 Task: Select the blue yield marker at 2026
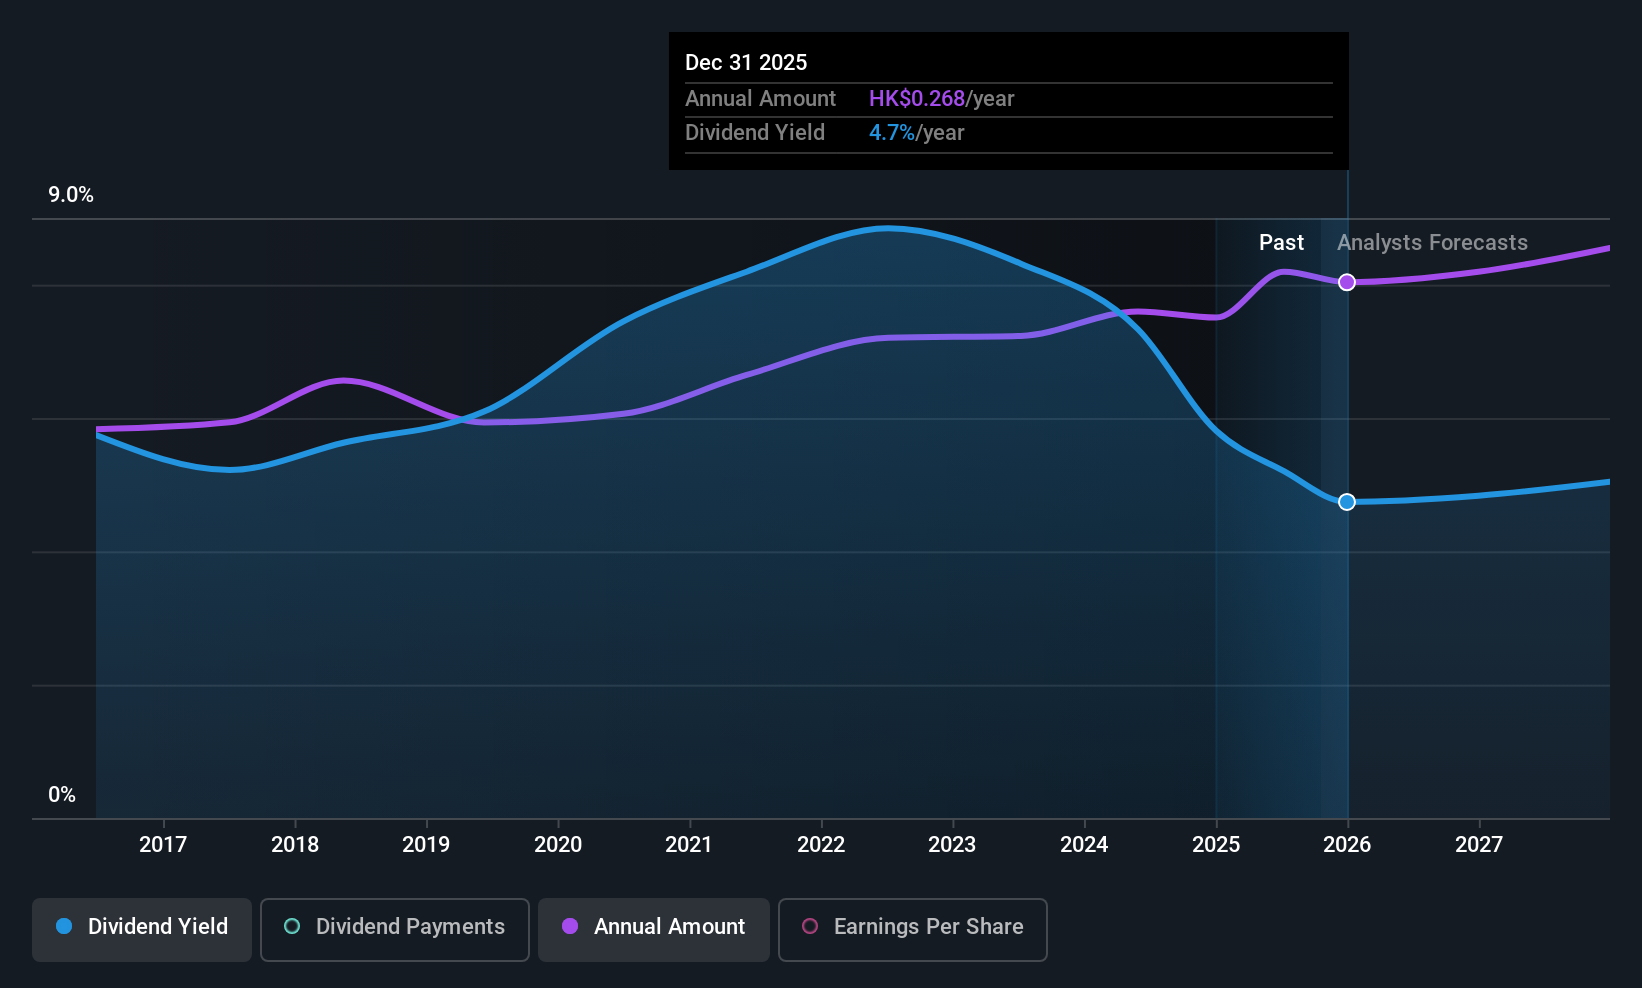[1347, 502]
